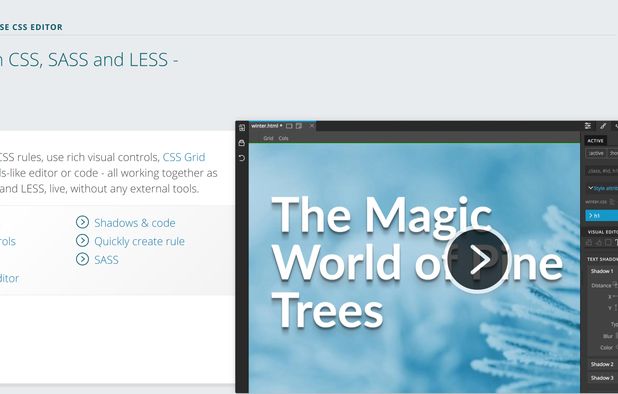Open the sliders settings icon in top panel
The image size is (618, 394).
[x=588, y=126]
